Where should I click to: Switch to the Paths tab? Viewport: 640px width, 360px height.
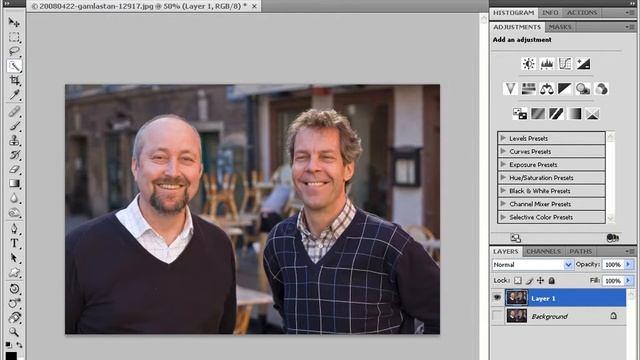coord(580,251)
